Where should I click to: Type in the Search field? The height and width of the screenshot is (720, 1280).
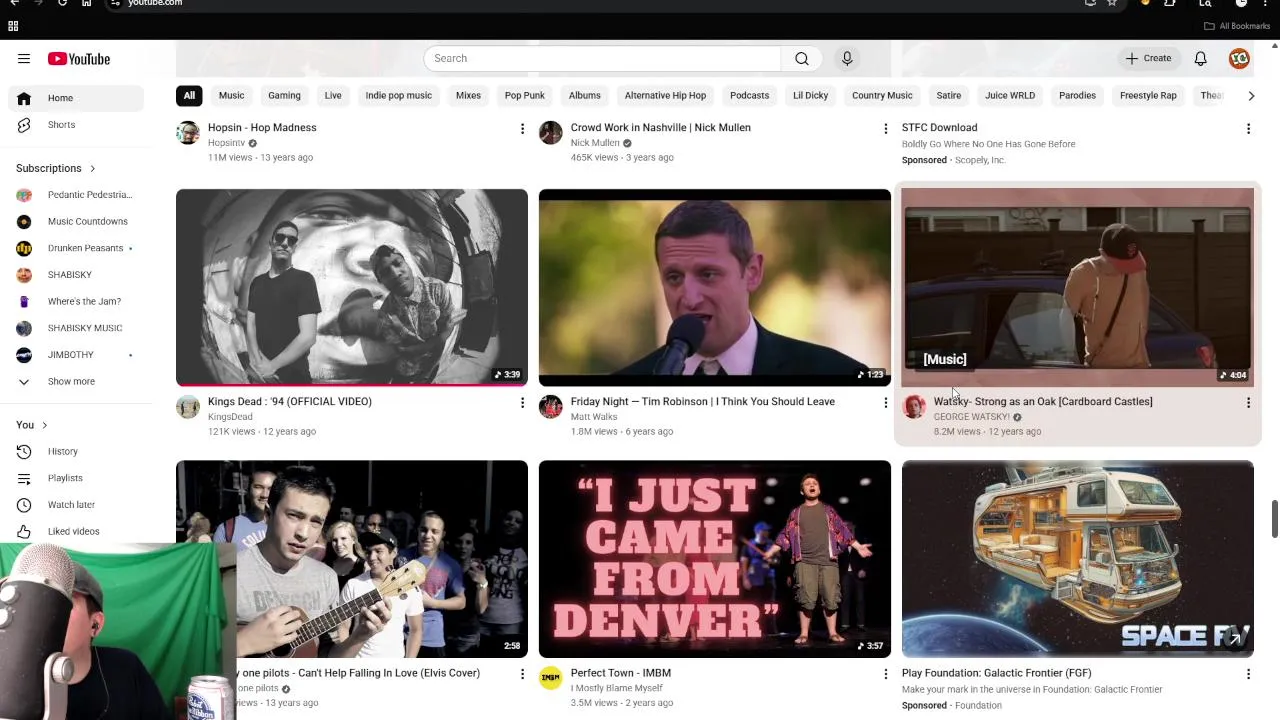click(602, 58)
